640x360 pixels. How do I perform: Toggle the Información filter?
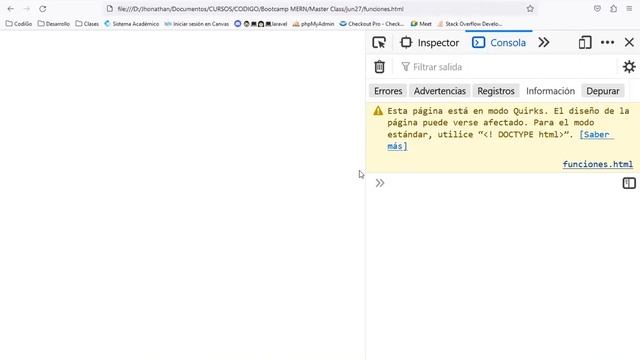pyautogui.click(x=550, y=91)
